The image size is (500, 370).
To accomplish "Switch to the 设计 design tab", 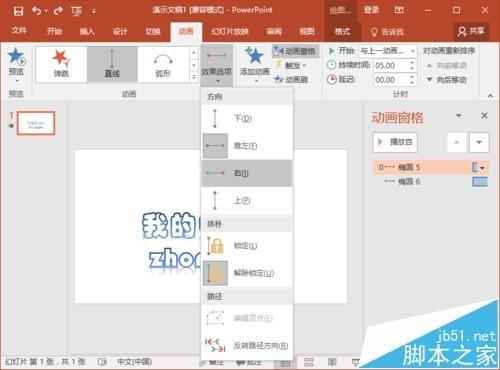I will click(x=120, y=31).
